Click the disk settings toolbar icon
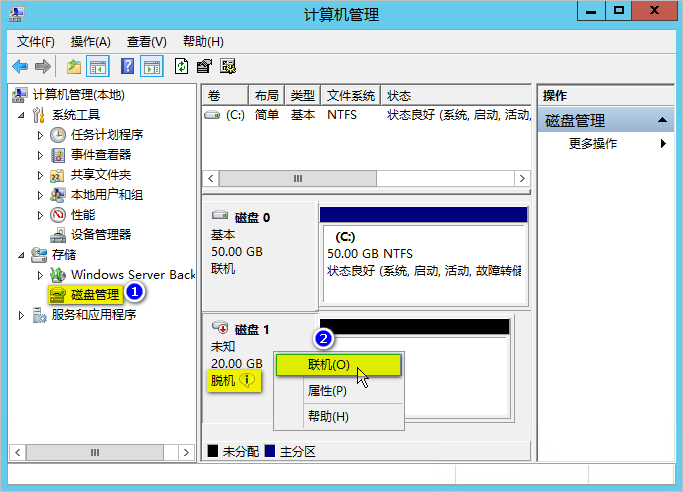The width and height of the screenshot is (683, 492). pyautogui.click(x=228, y=67)
